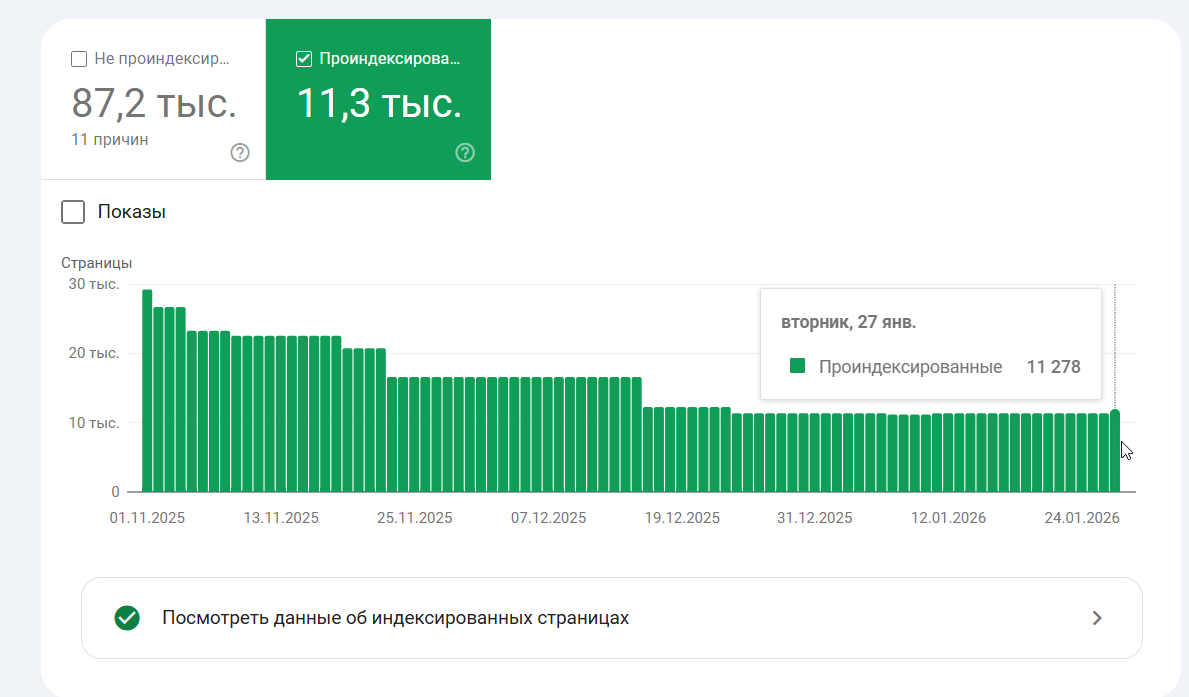This screenshot has height=697, width=1189.
Task: Click the '11 причин' text
Action: pos(110,140)
